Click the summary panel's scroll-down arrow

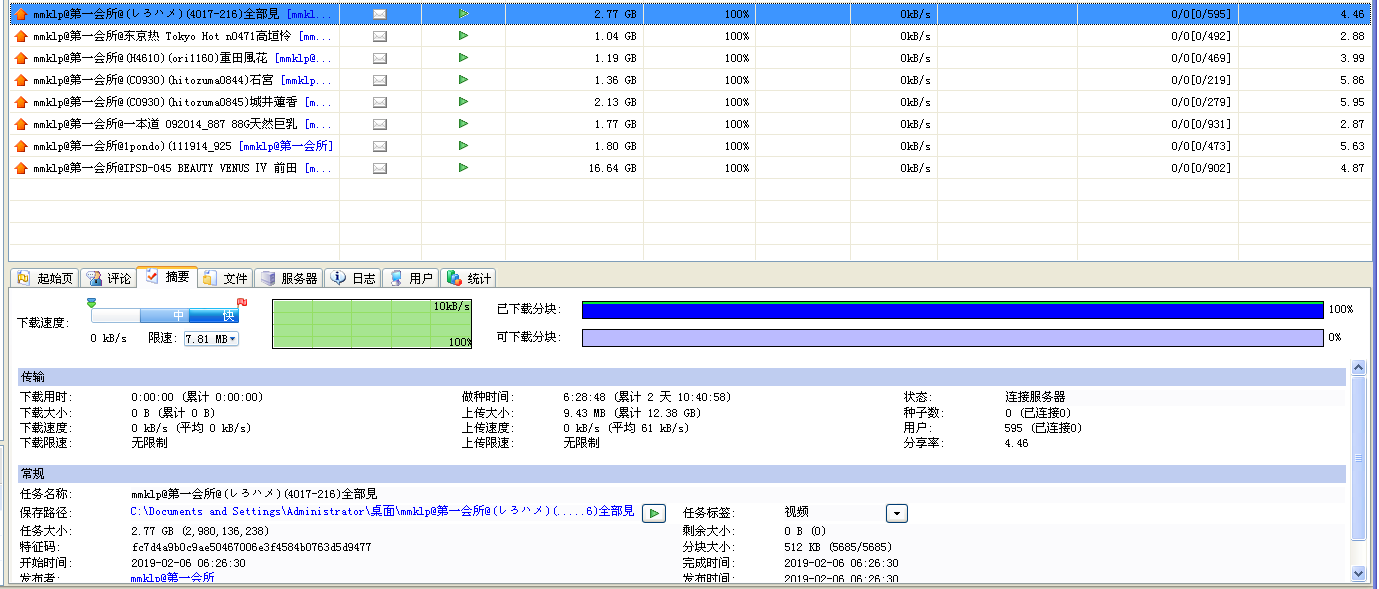click(1358, 573)
